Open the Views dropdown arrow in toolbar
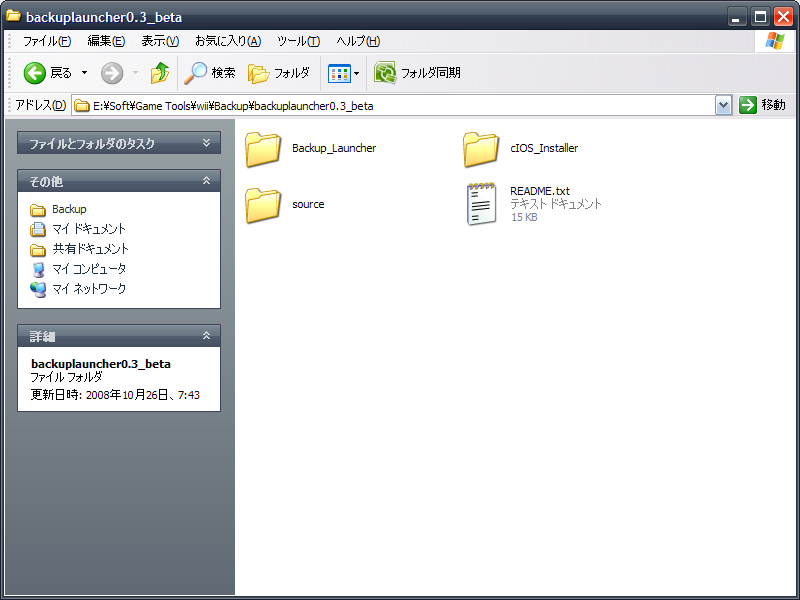This screenshot has width=800, height=600. [356, 73]
